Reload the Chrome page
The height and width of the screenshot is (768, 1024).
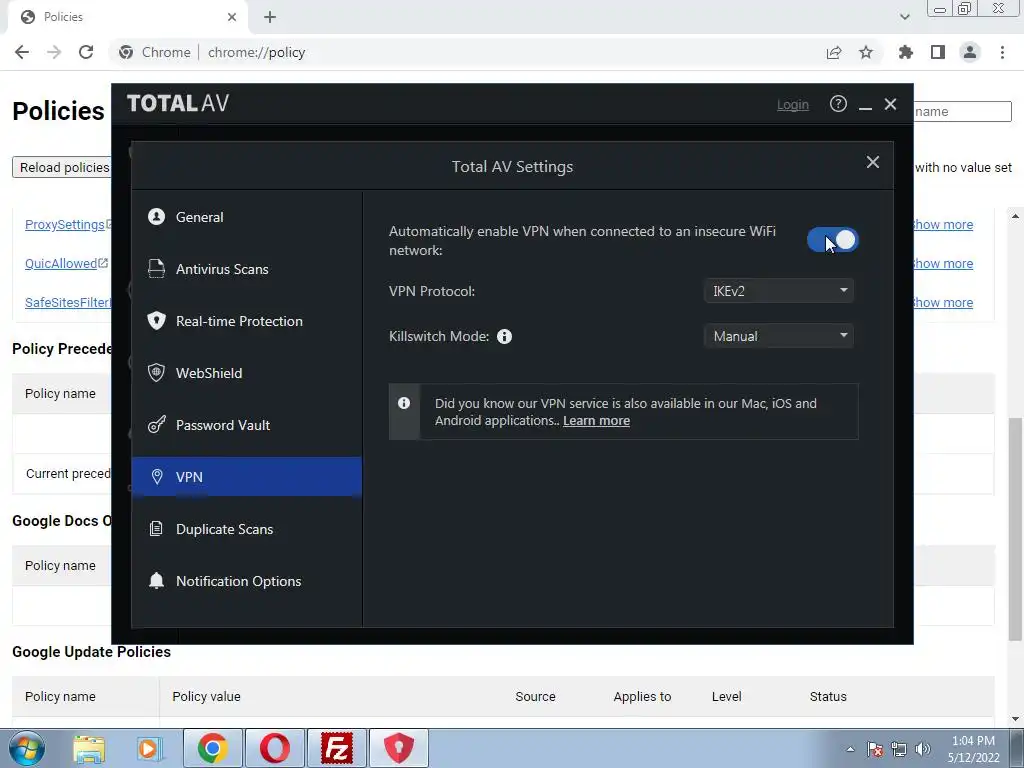click(x=86, y=52)
